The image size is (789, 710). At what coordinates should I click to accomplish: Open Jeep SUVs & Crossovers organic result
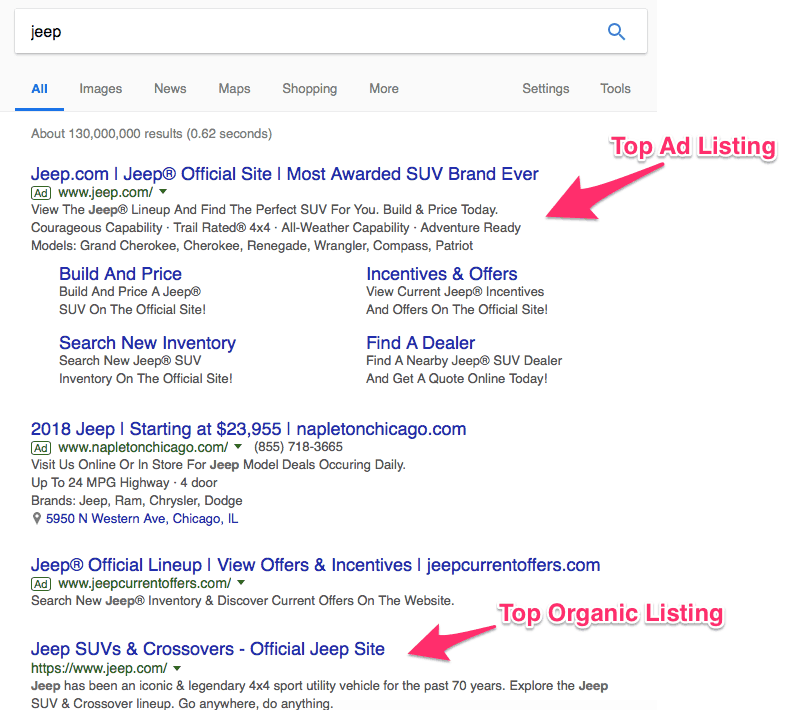208,649
